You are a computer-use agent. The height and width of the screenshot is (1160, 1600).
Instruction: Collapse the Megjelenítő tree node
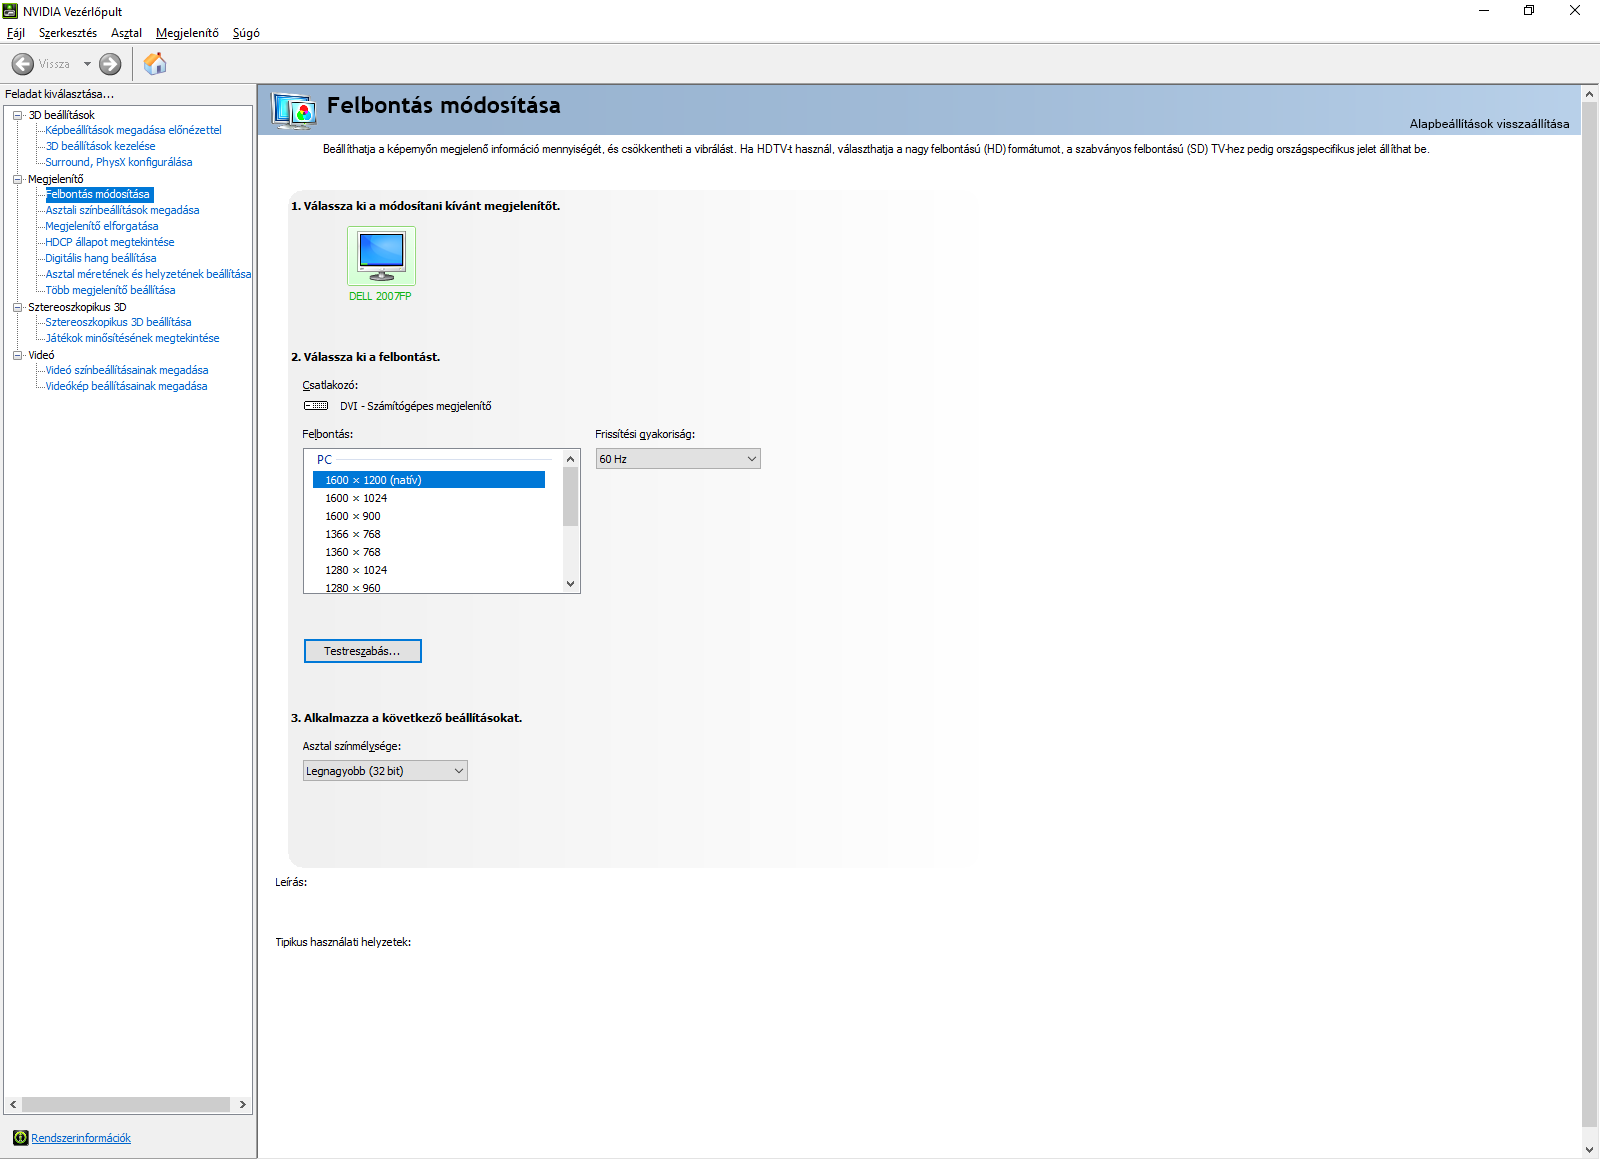point(17,179)
